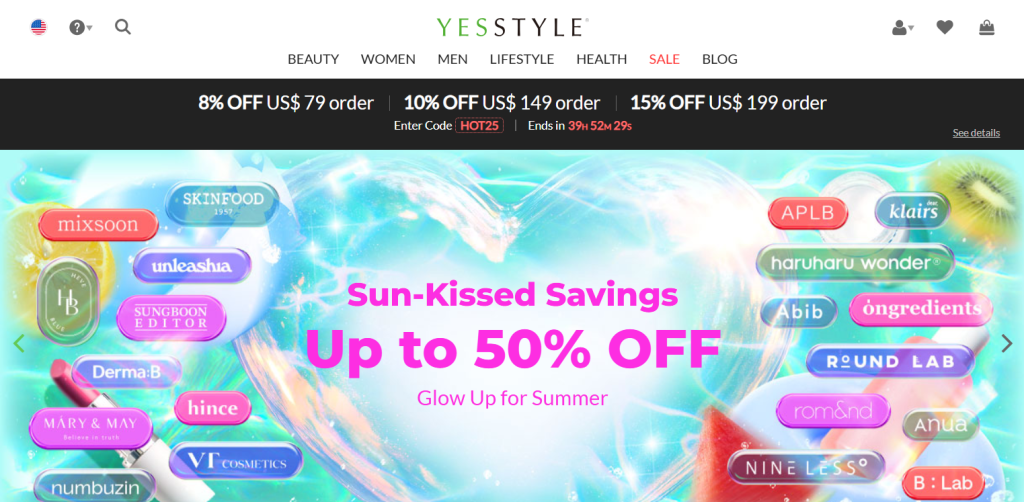Open the user account dropdown
Viewport: 1024px width, 502px height.
point(903,27)
